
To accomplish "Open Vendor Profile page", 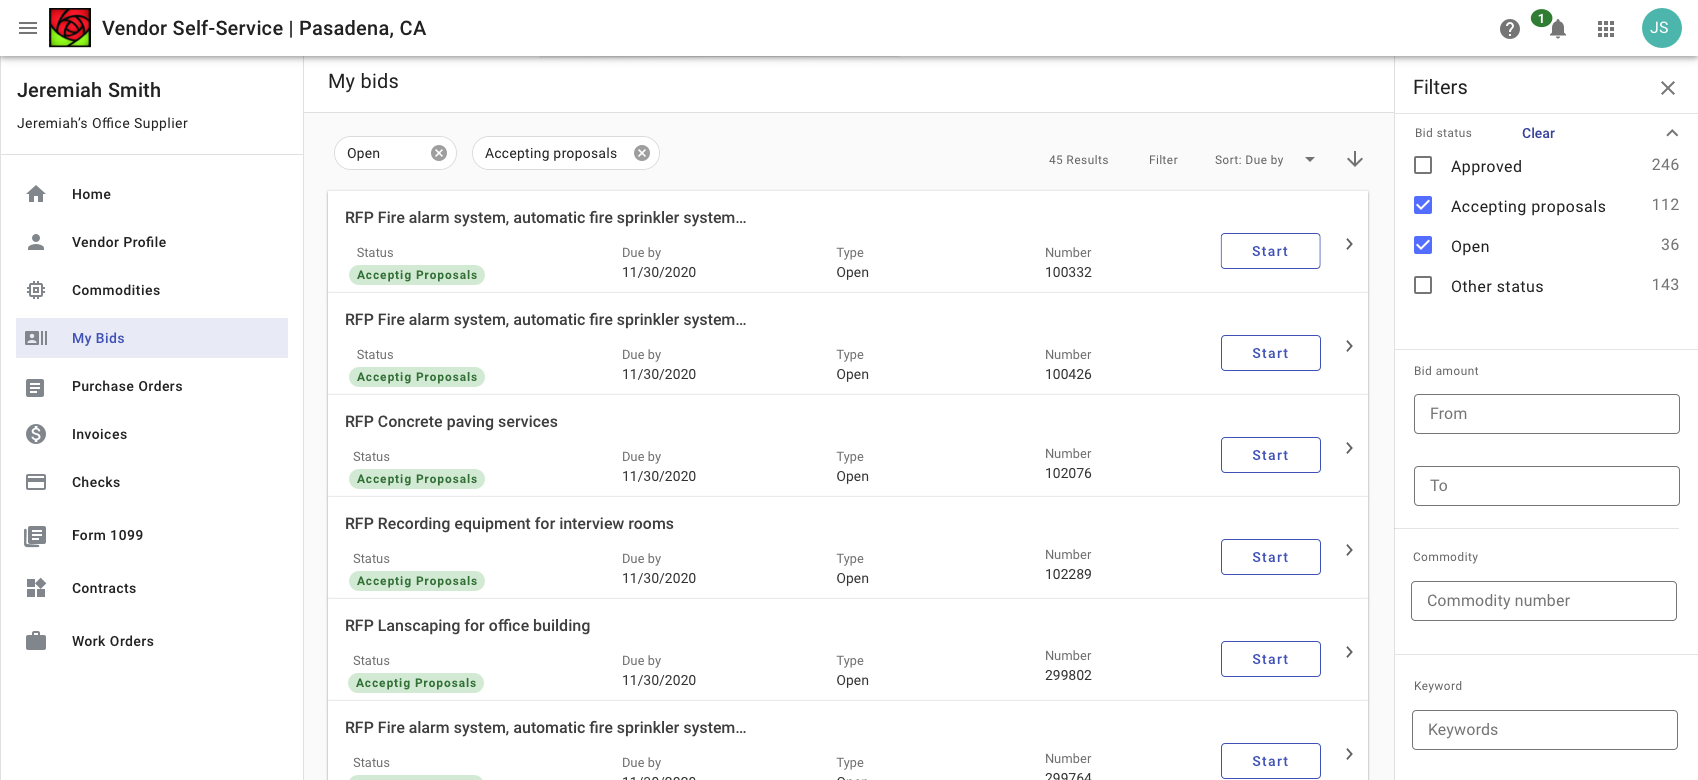I will point(152,242).
